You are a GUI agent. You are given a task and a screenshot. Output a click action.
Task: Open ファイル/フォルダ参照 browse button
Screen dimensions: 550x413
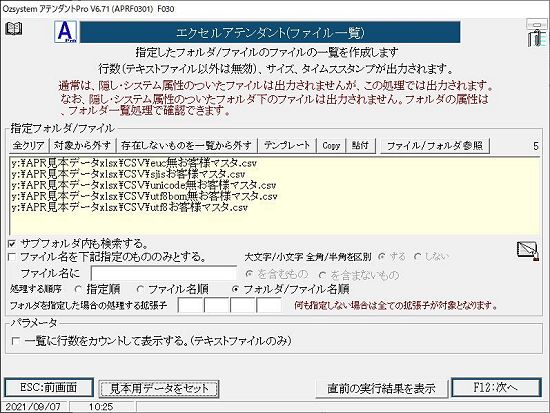coord(435,146)
